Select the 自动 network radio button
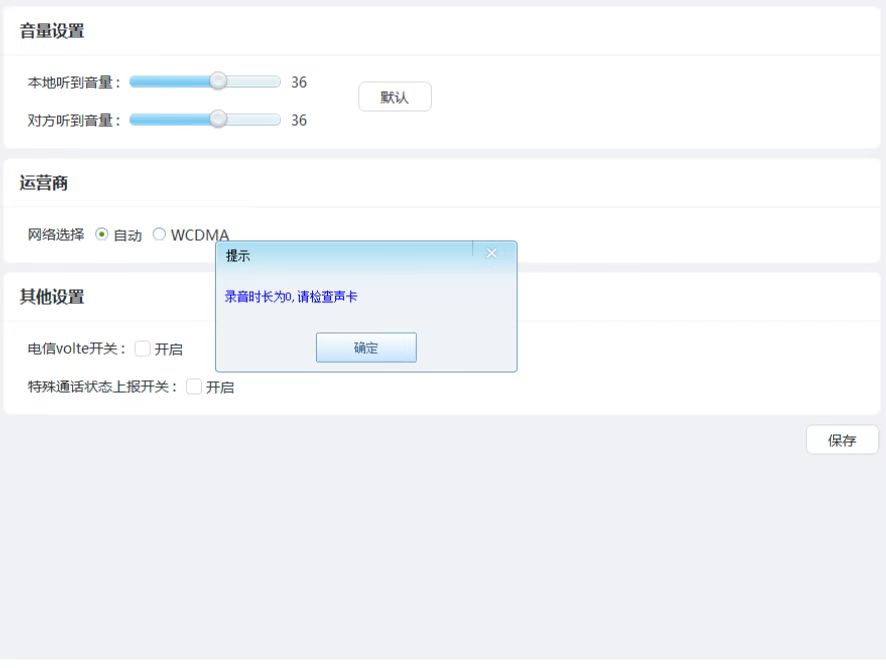 (102, 234)
